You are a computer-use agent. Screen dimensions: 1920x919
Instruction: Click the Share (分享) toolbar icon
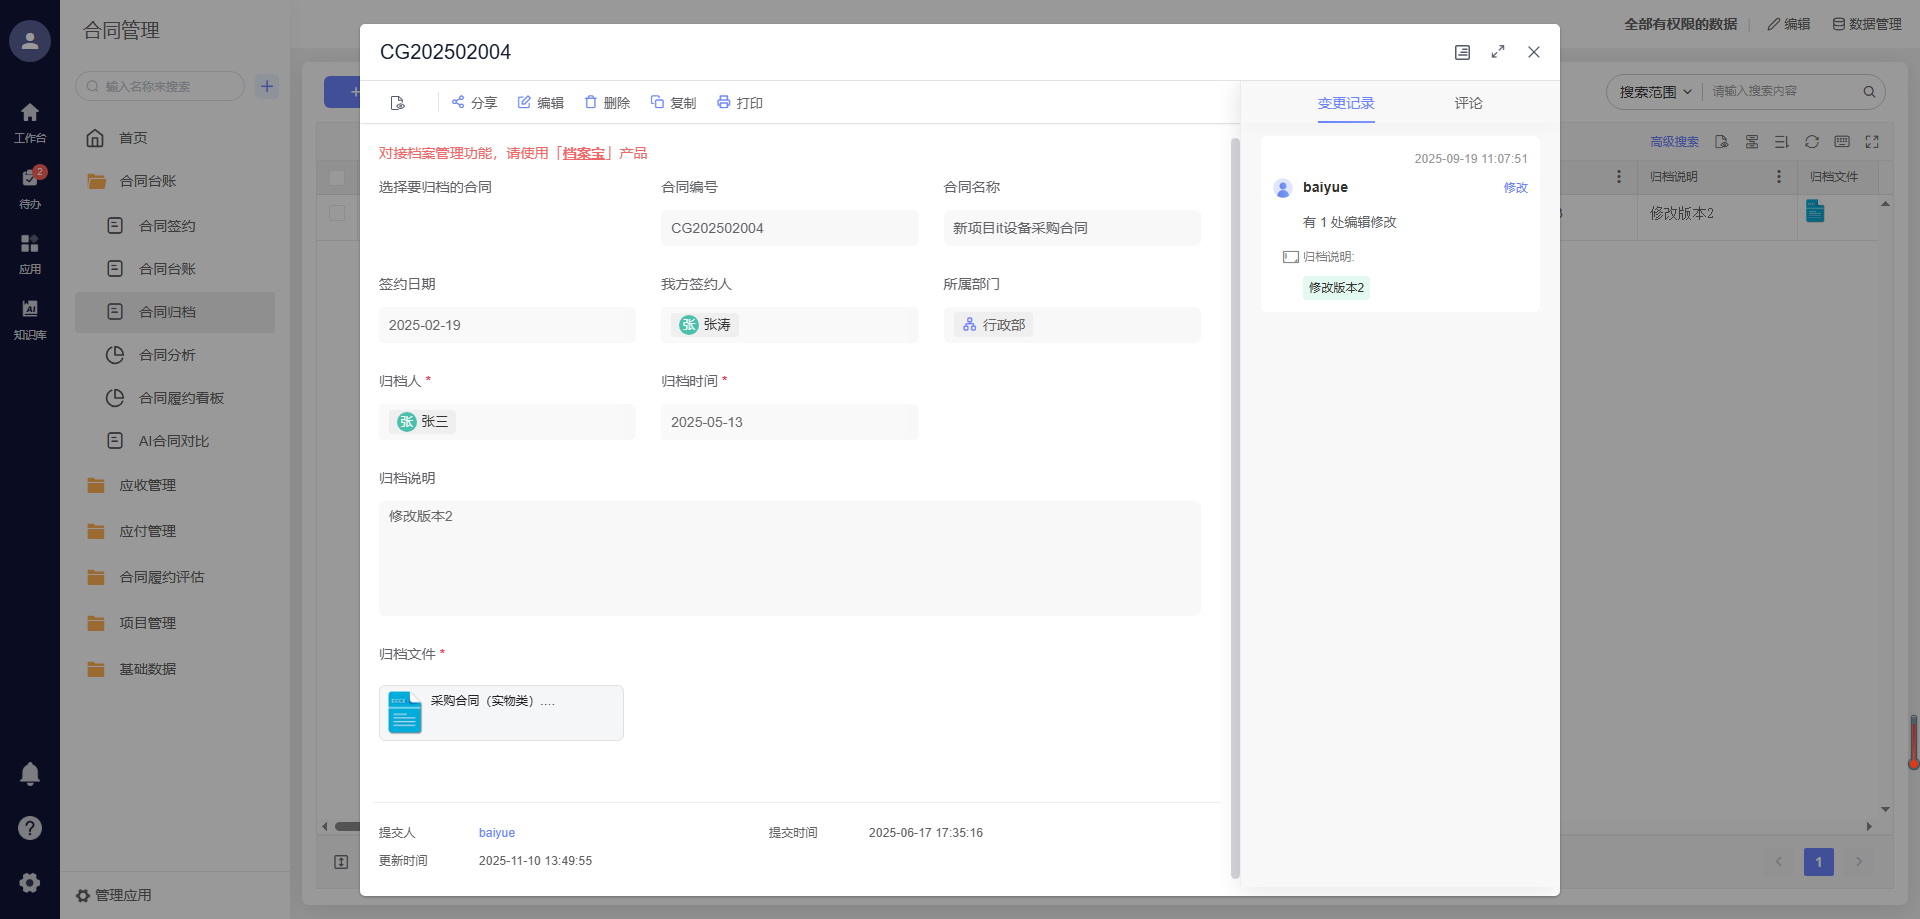pos(458,102)
